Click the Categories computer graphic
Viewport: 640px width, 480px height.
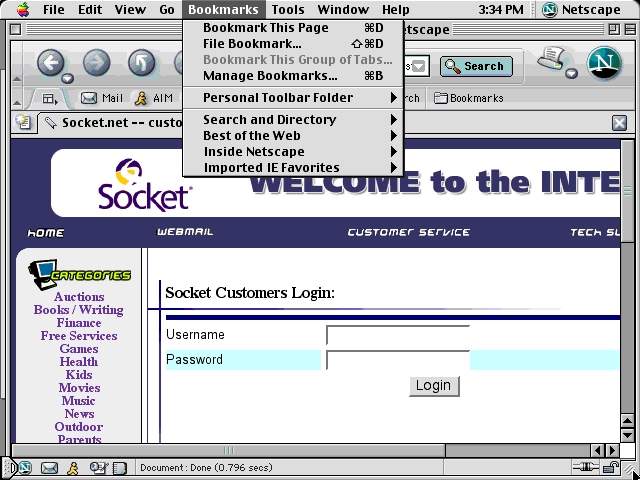[80, 274]
